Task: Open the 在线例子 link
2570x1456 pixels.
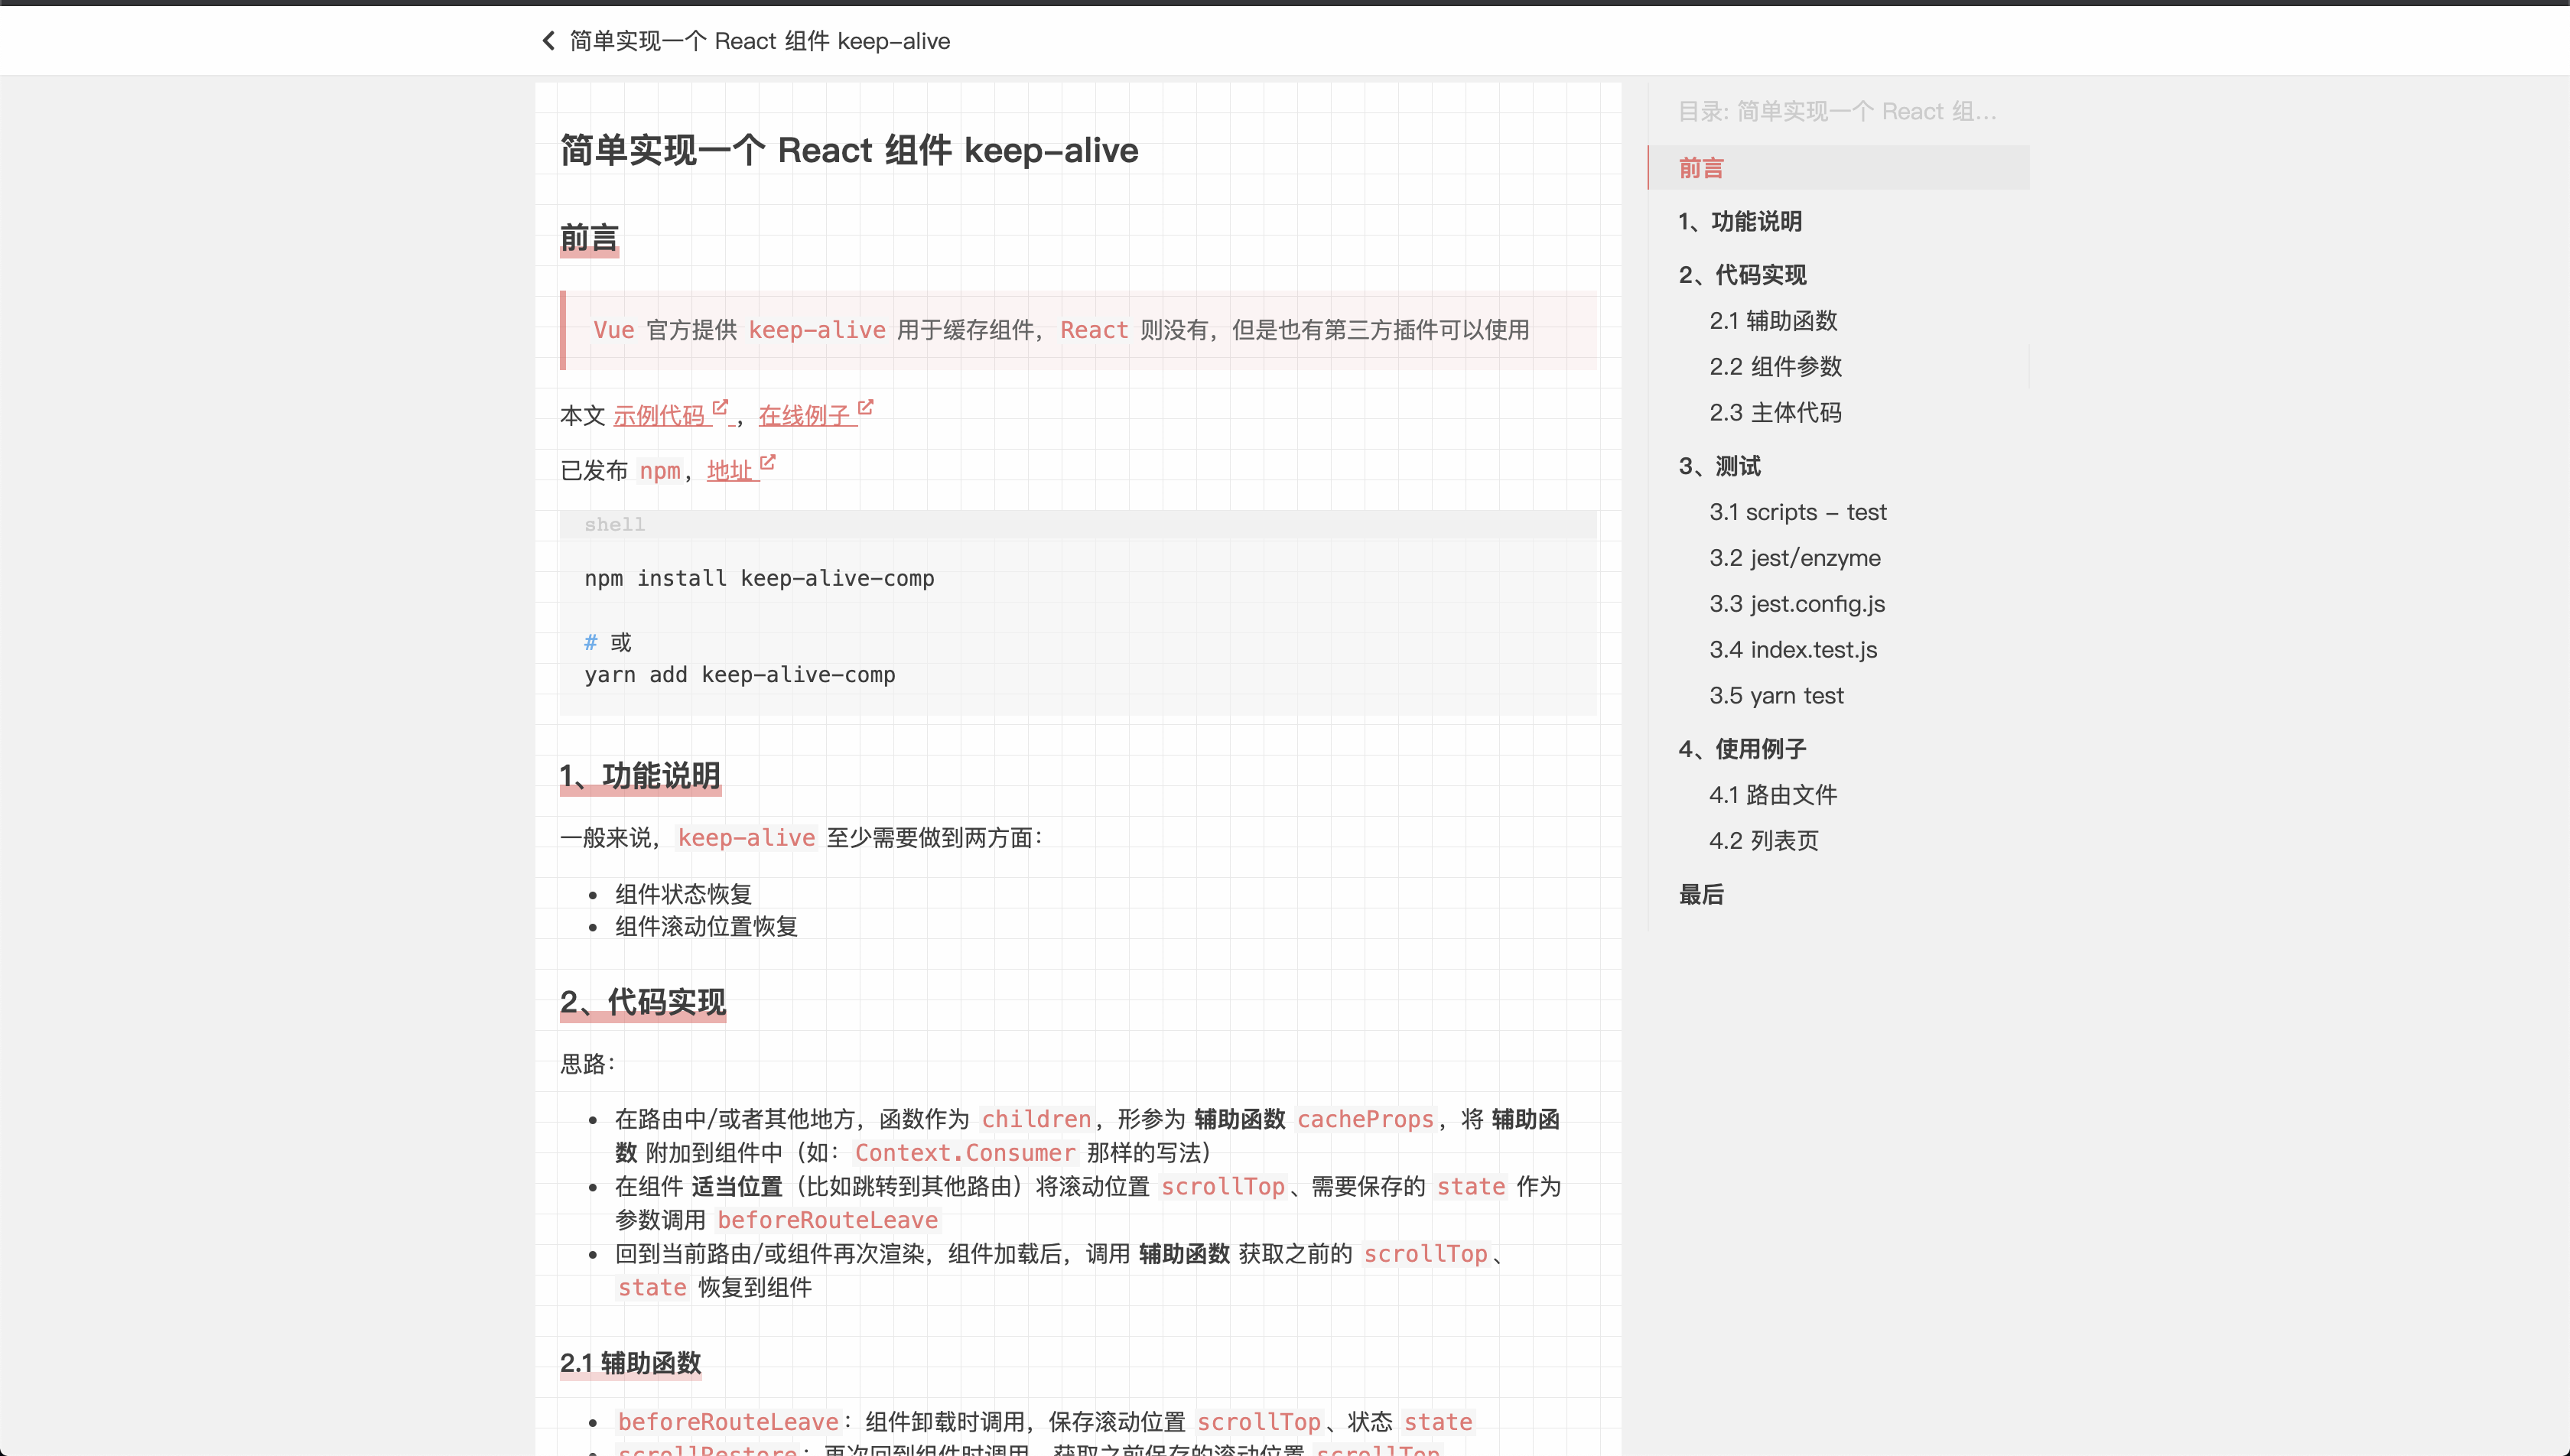Action: pyautogui.click(x=804, y=416)
